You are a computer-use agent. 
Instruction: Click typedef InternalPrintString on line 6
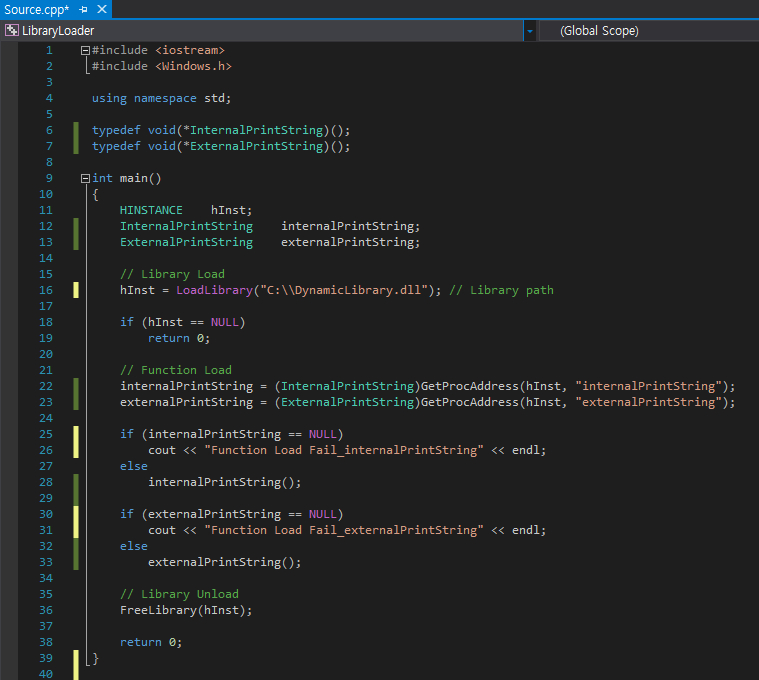(221, 130)
